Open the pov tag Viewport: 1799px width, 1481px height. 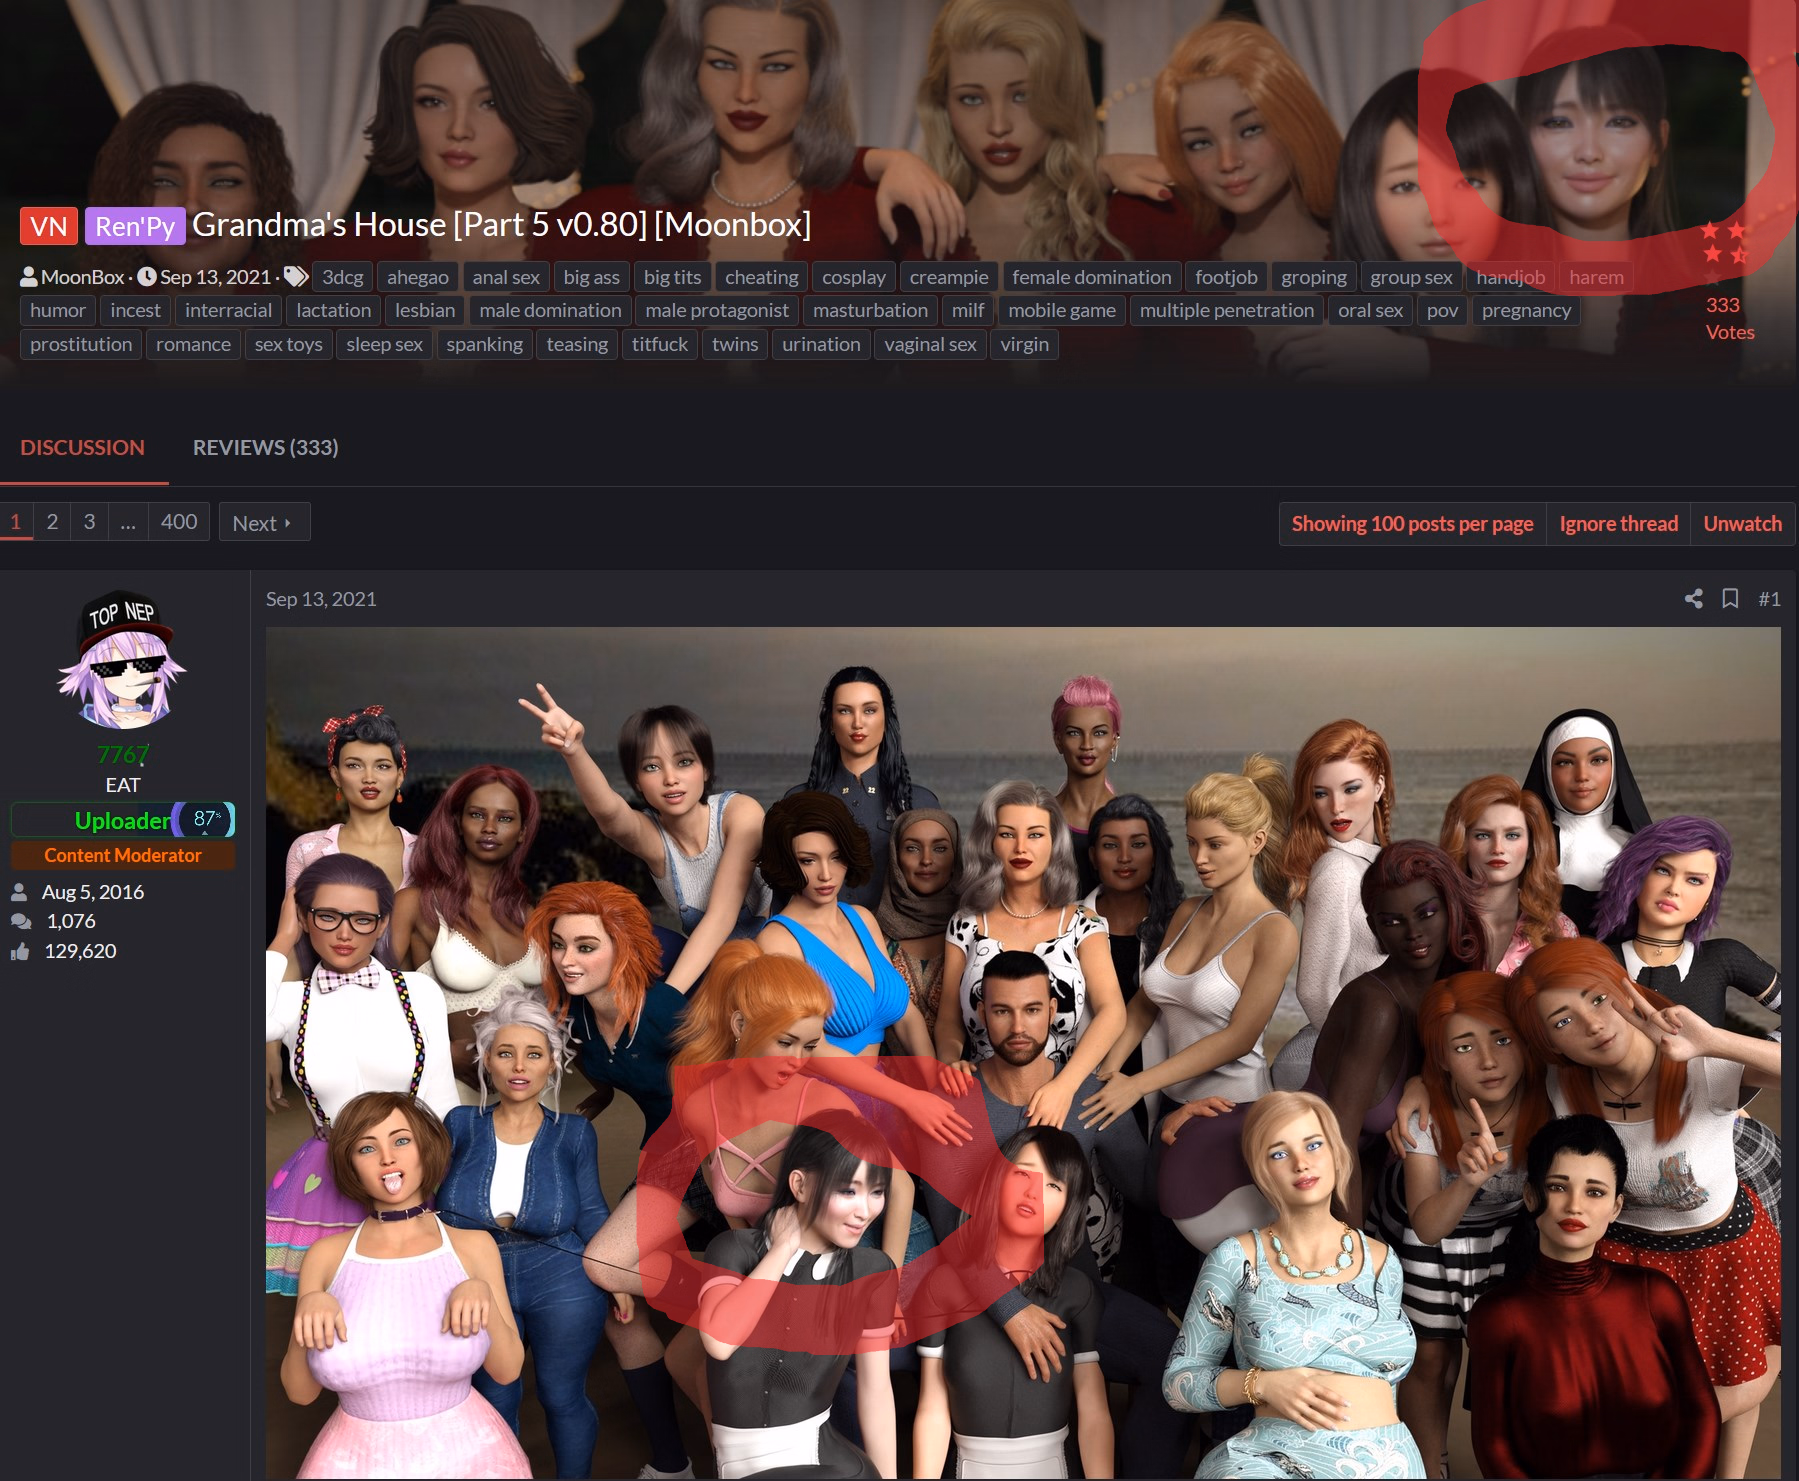(1442, 310)
